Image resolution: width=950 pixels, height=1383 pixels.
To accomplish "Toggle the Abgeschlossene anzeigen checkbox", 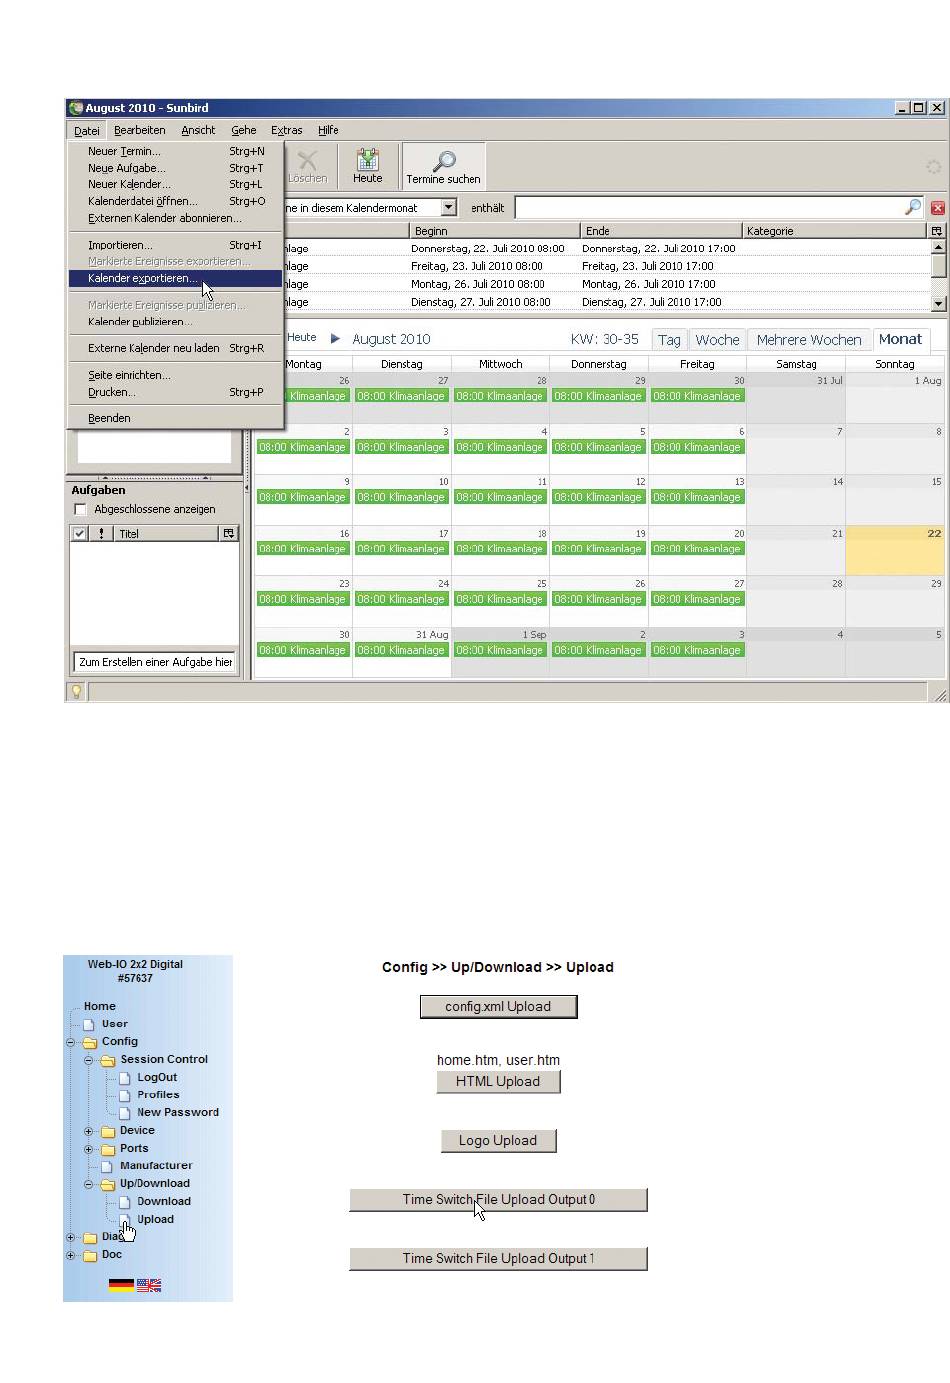I will pyautogui.click(x=81, y=509).
